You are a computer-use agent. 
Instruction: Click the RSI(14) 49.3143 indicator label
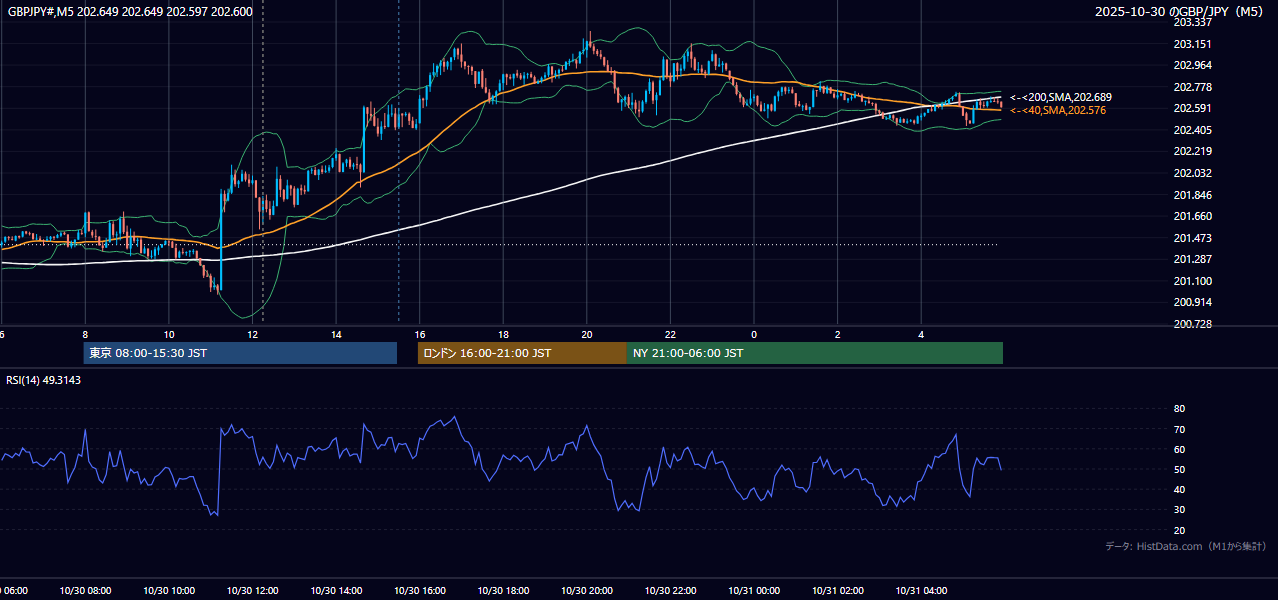[44, 380]
